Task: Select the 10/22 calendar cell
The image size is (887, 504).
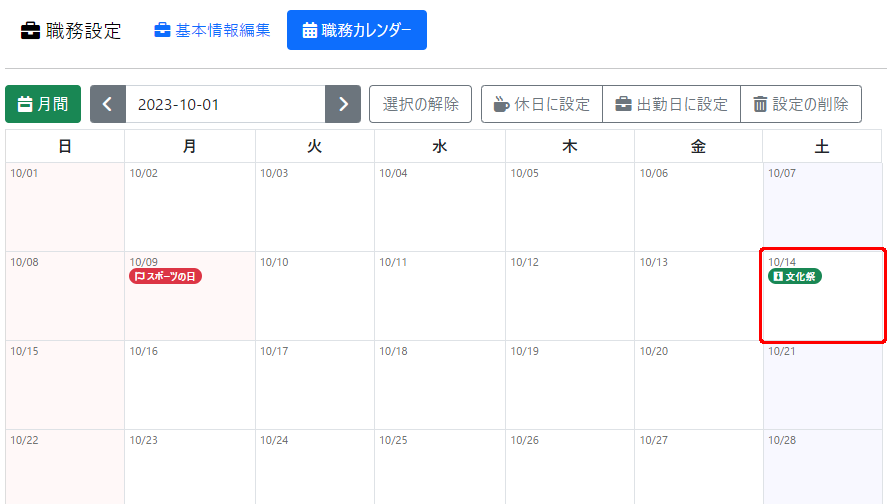Action: point(65,467)
